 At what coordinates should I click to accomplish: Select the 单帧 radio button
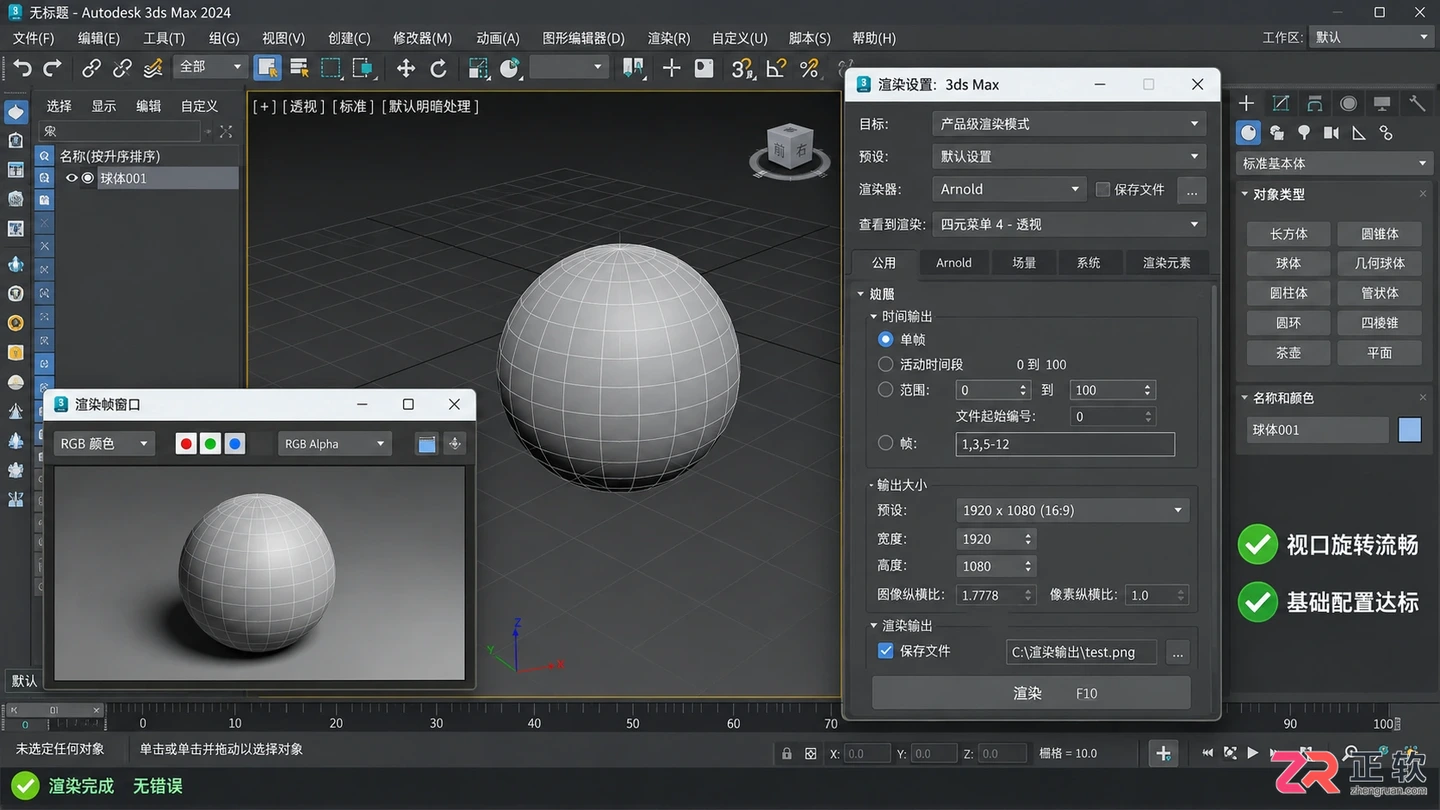(x=885, y=339)
